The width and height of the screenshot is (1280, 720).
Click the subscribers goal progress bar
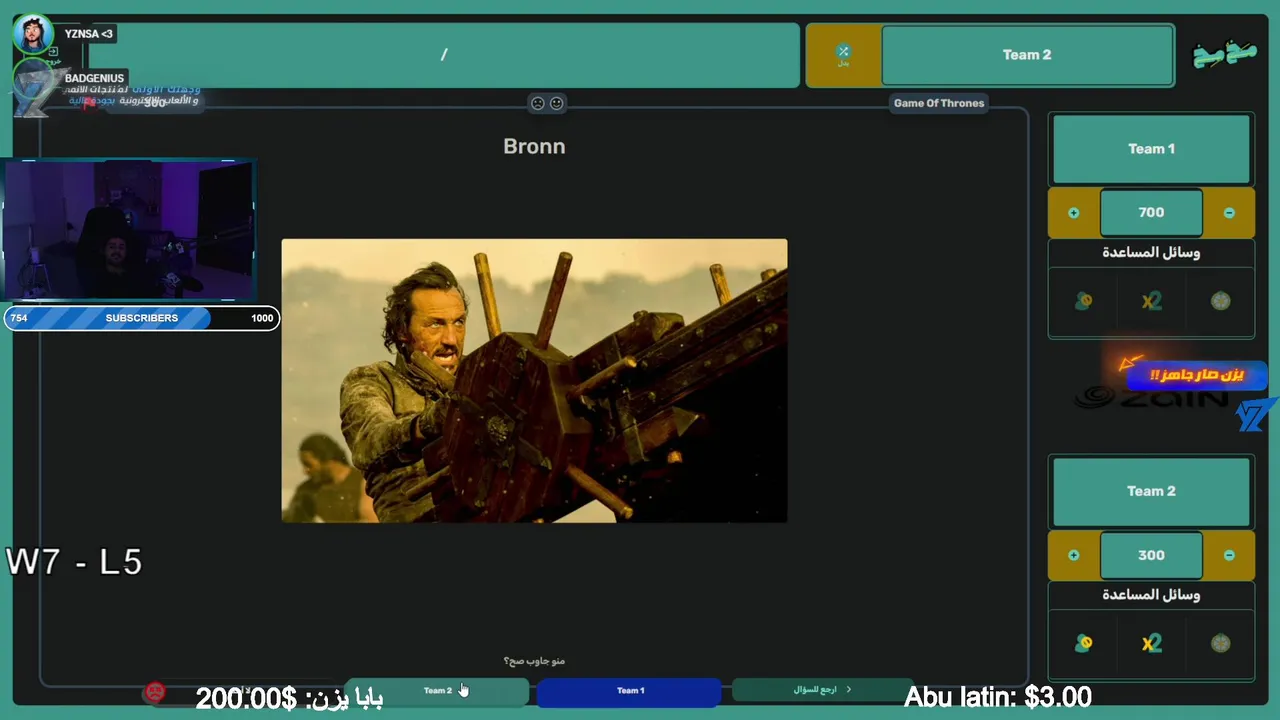pyautogui.click(x=141, y=318)
